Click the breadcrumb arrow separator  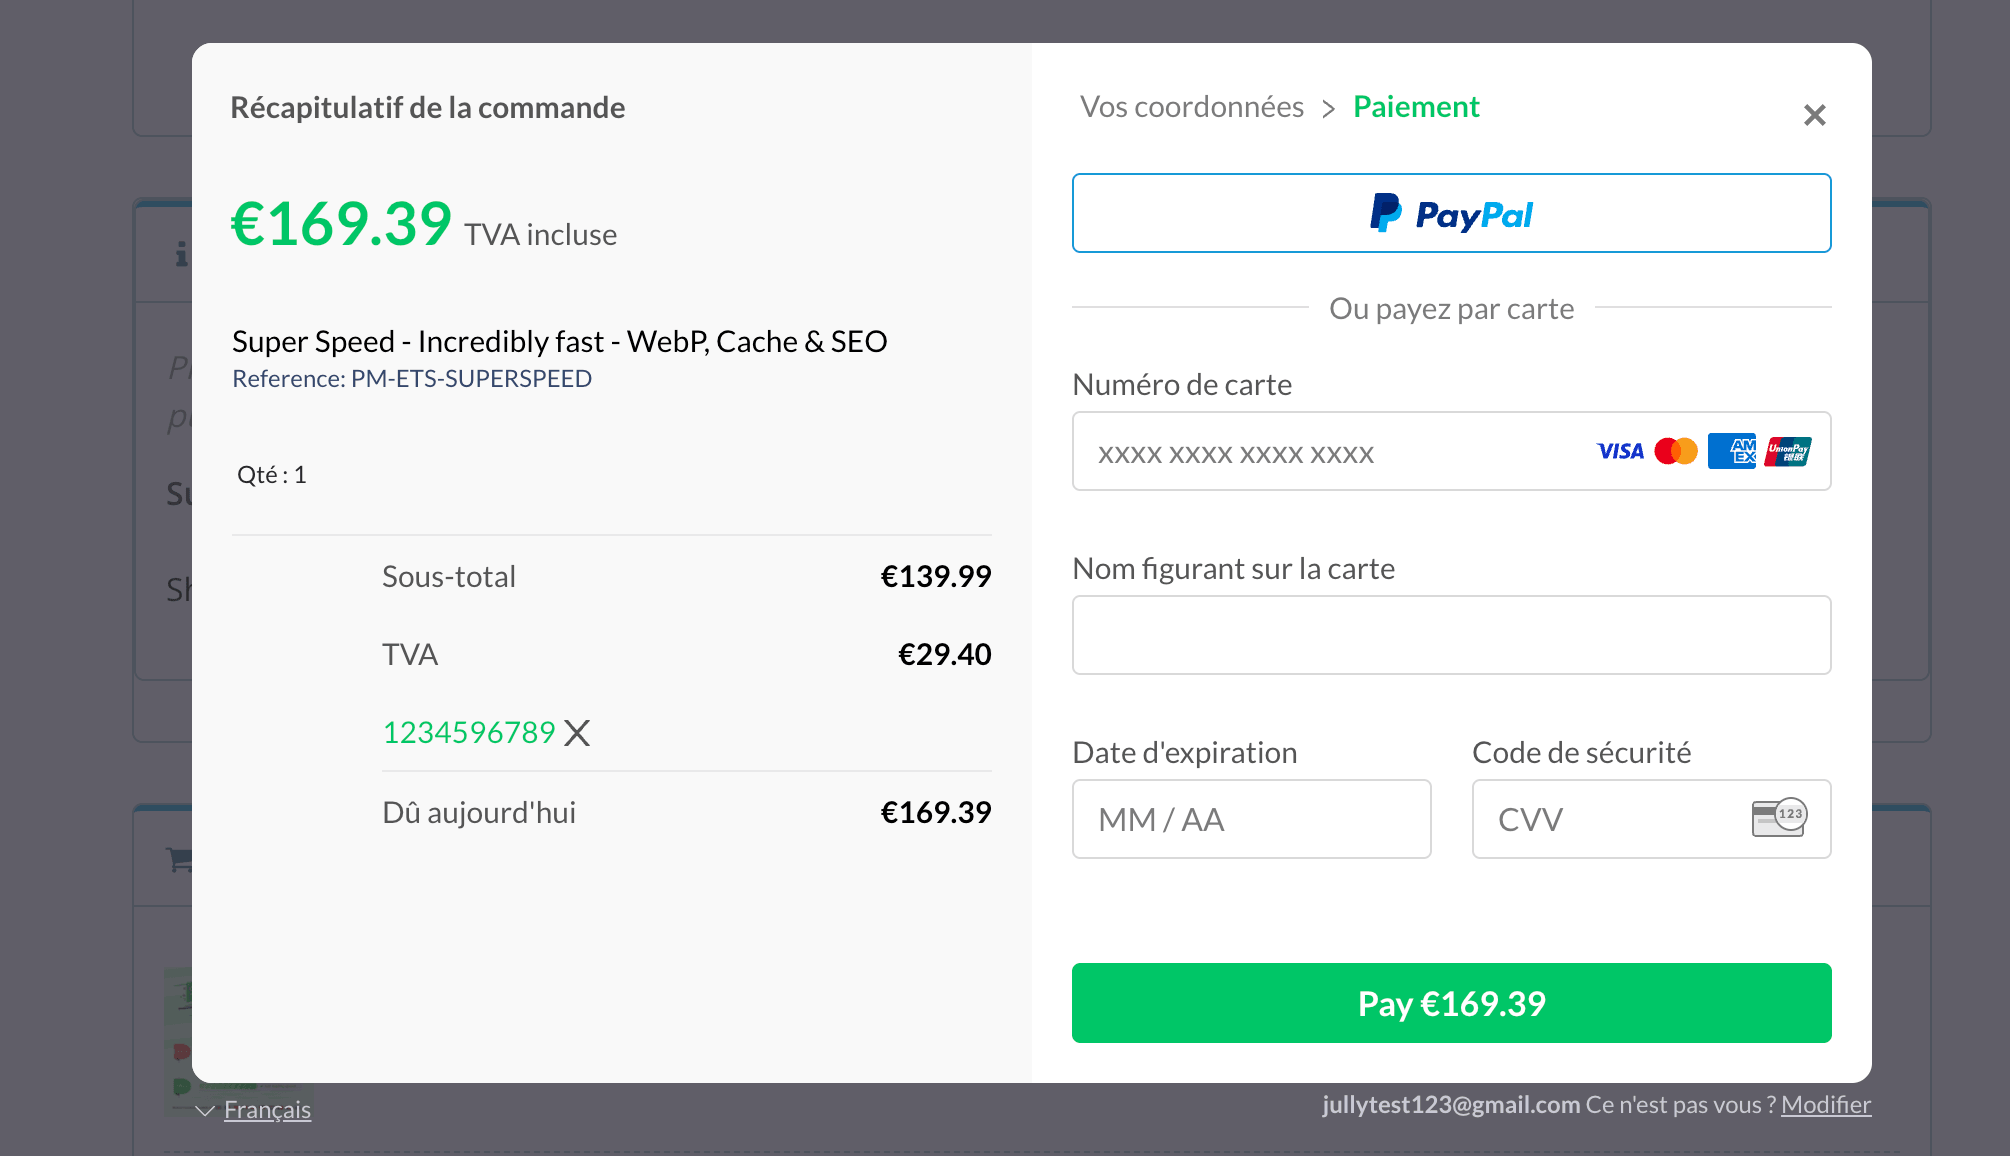click(1328, 108)
